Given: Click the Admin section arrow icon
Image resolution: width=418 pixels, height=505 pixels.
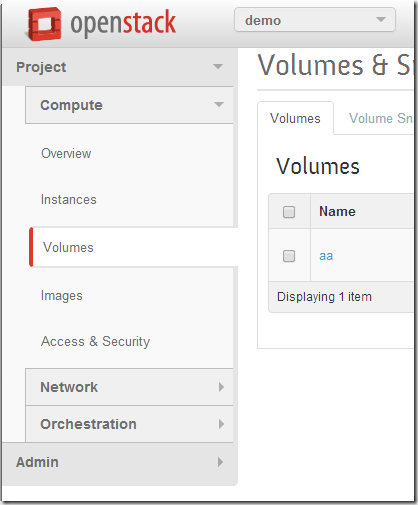Looking at the screenshot, I should click(x=220, y=462).
